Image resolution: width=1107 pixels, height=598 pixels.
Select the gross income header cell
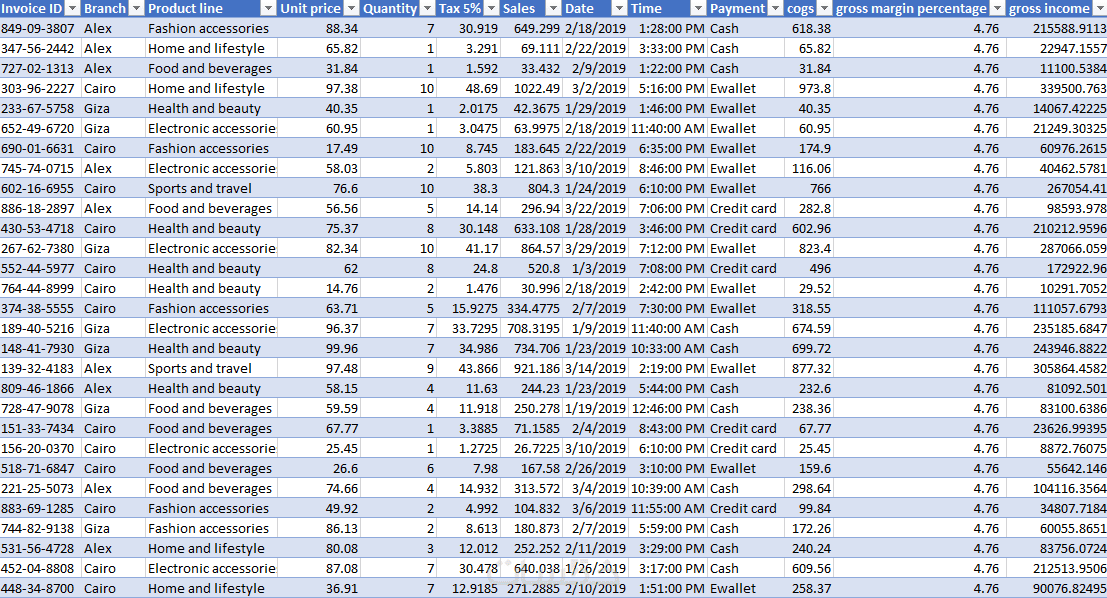pyautogui.click(x=1056, y=8)
